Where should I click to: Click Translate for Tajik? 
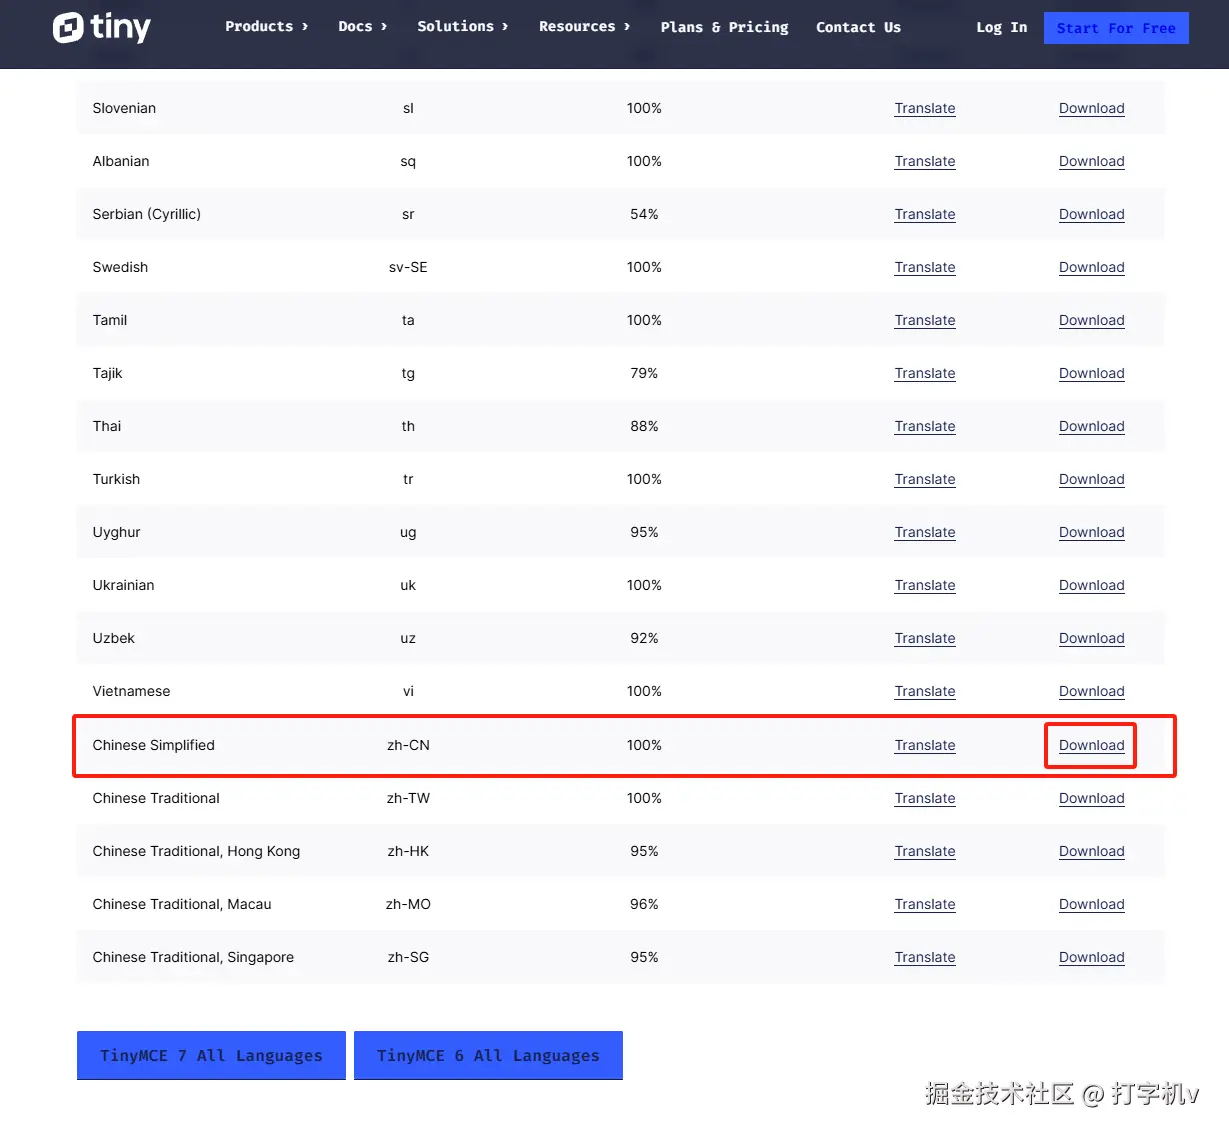click(925, 373)
